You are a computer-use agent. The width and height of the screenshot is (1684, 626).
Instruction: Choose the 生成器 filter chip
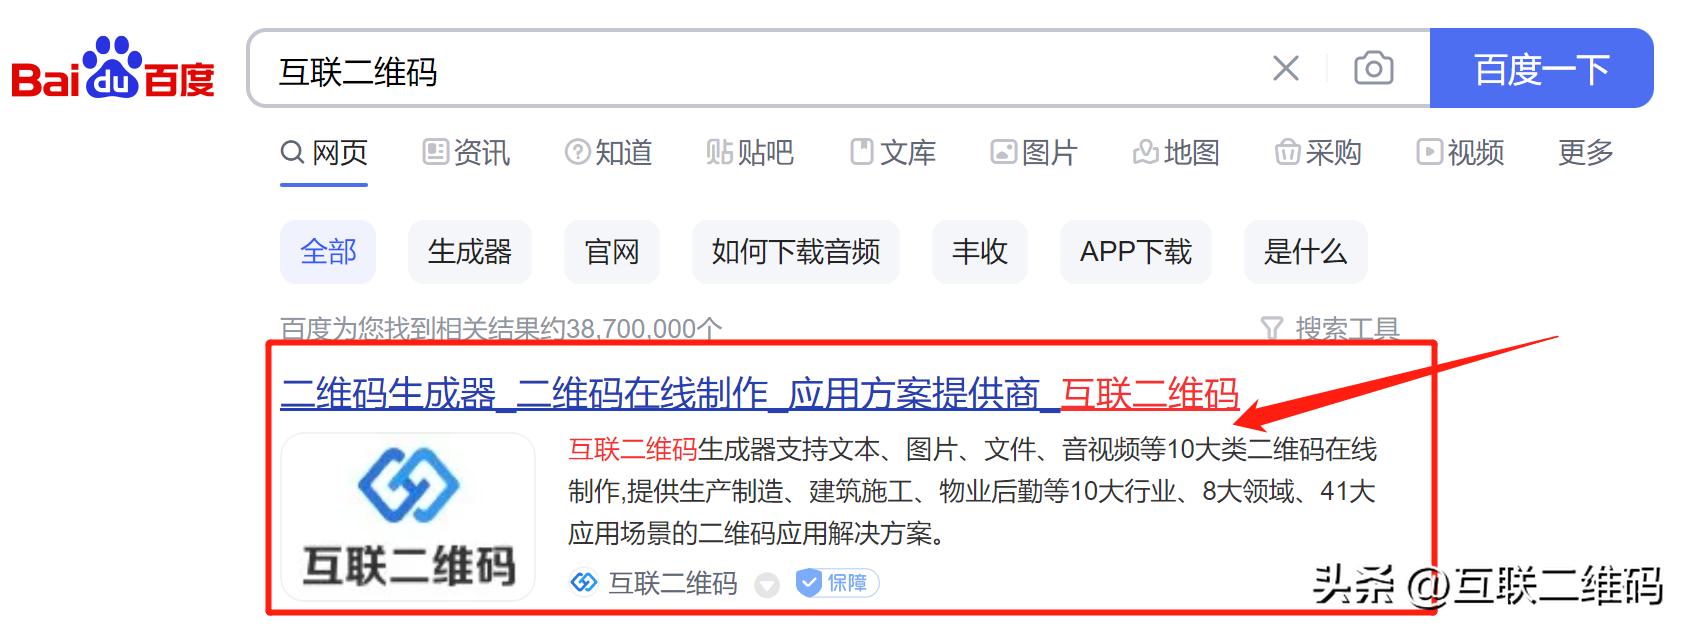click(470, 252)
